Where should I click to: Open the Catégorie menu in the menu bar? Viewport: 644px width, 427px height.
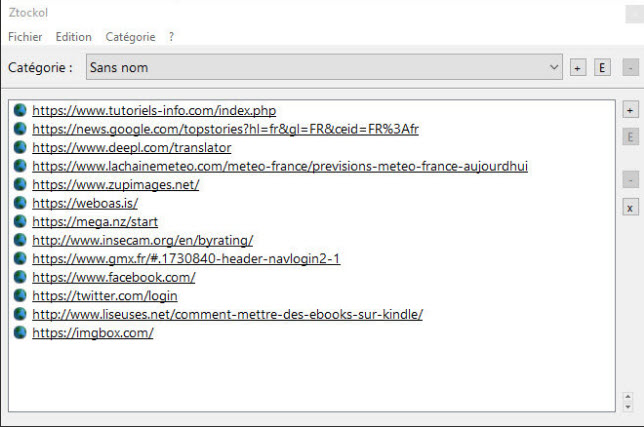coord(130,37)
